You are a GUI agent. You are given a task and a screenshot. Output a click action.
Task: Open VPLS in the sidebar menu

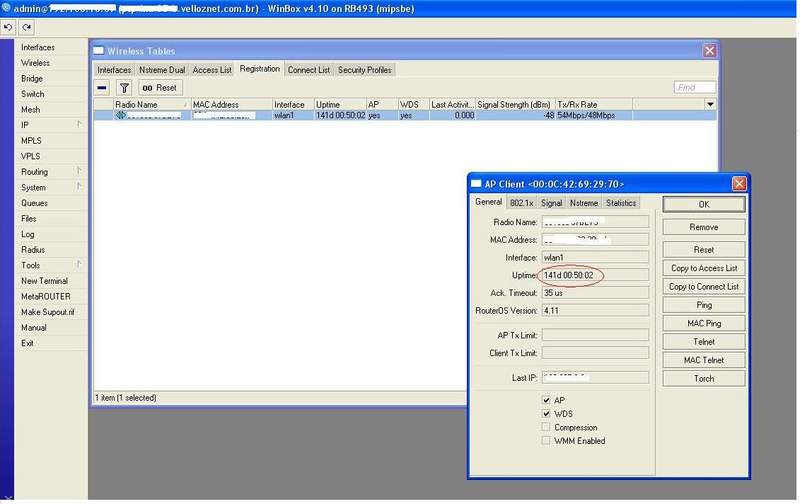coord(31,156)
